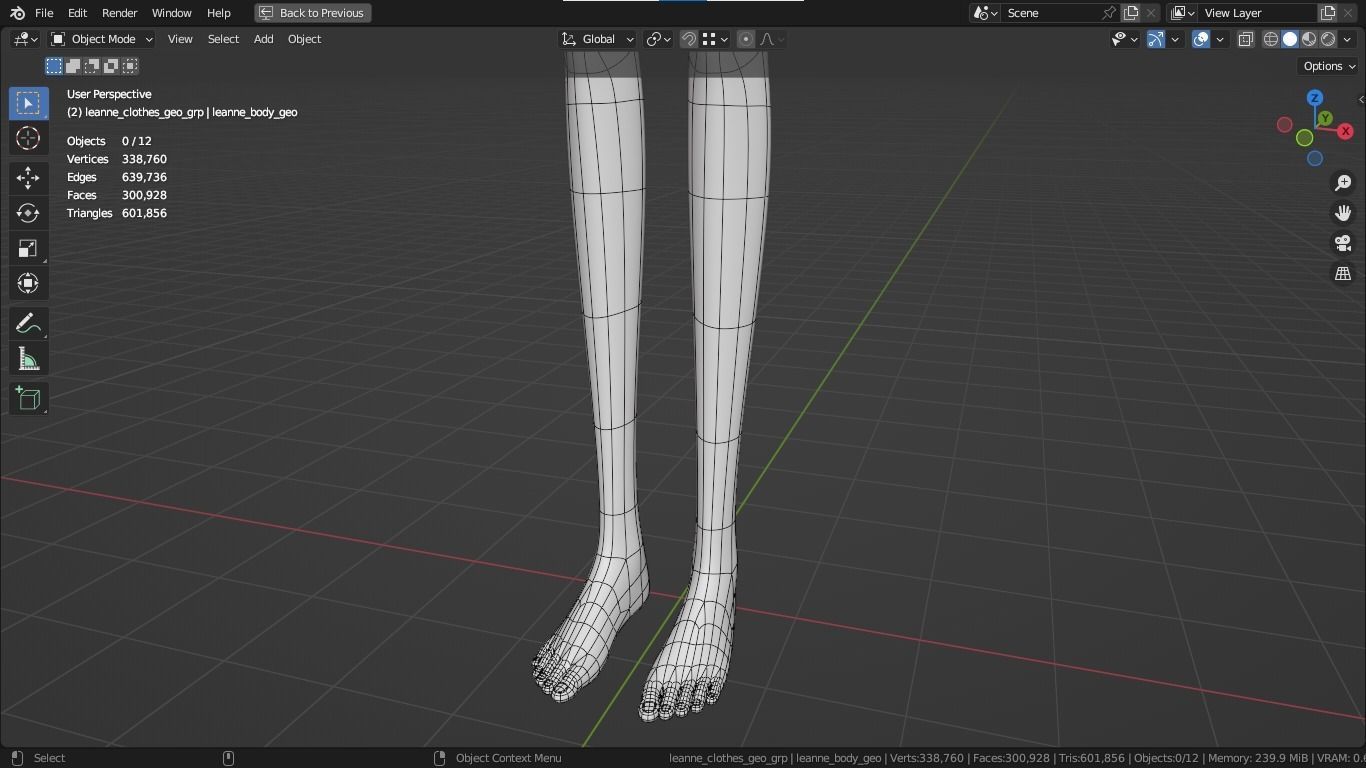Open the snapping options dropdown
This screenshot has width=1366, height=768.
click(x=714, y=39)
